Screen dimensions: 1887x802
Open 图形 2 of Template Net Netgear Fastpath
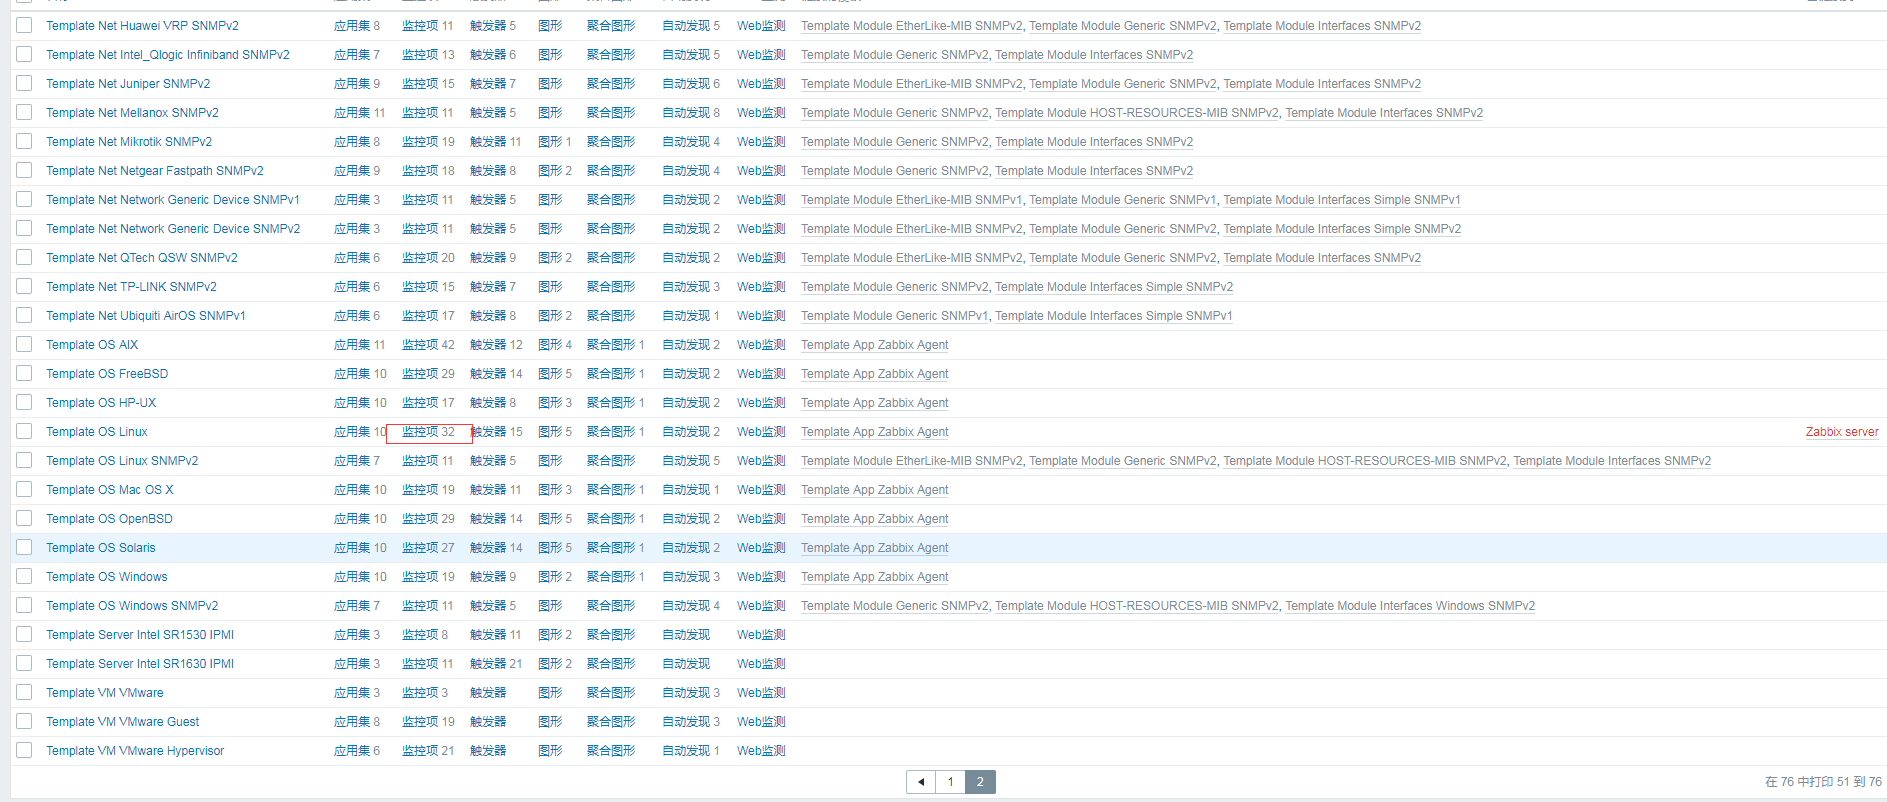point(555,171)
